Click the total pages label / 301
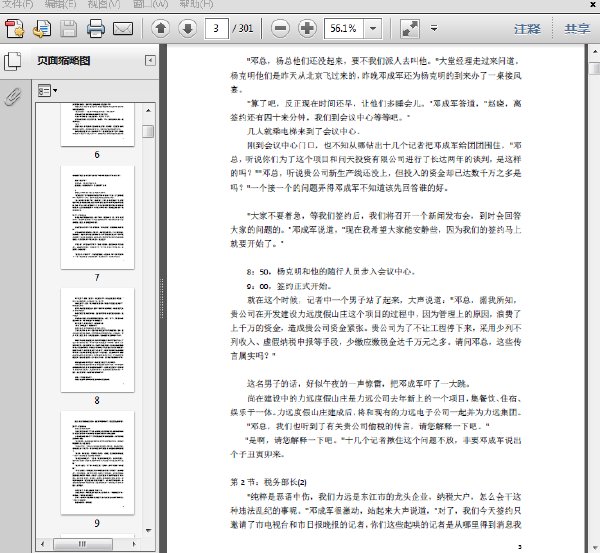 [x=243, y=29]
